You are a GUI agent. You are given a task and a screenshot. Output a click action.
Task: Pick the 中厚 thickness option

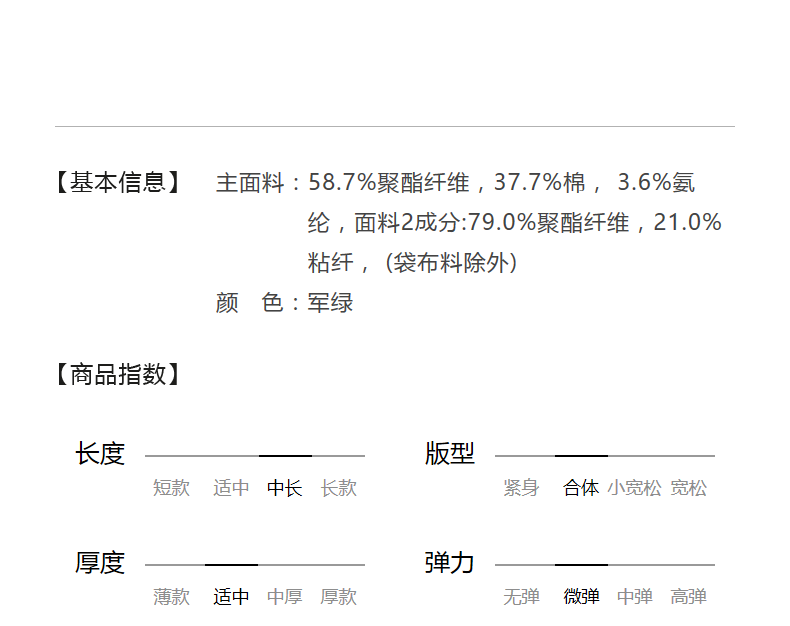[285, 597]
